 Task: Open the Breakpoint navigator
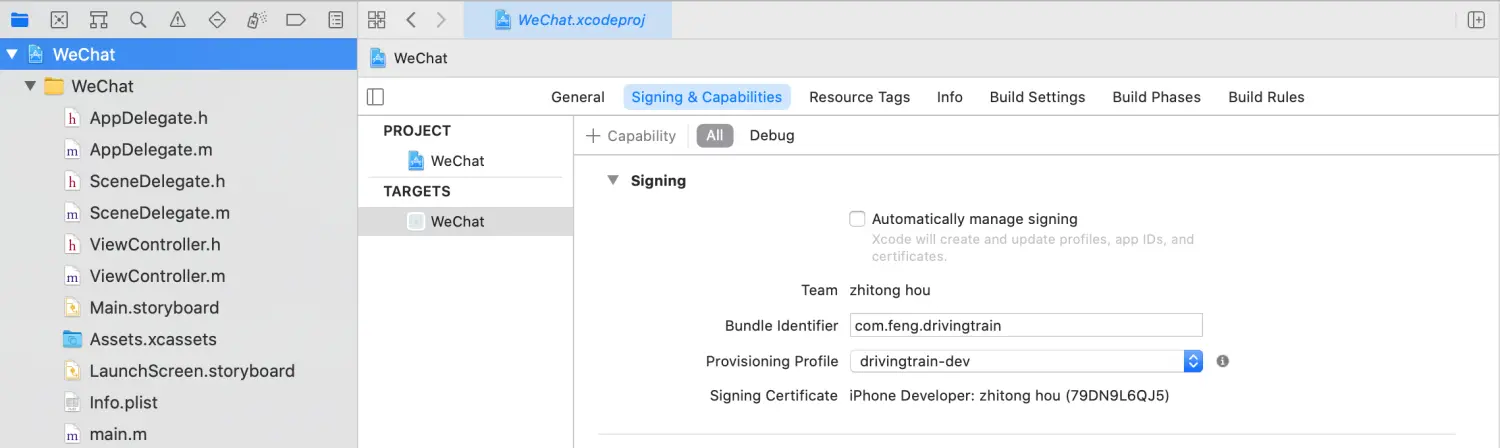pyautogui.click(x=296, y=20)
